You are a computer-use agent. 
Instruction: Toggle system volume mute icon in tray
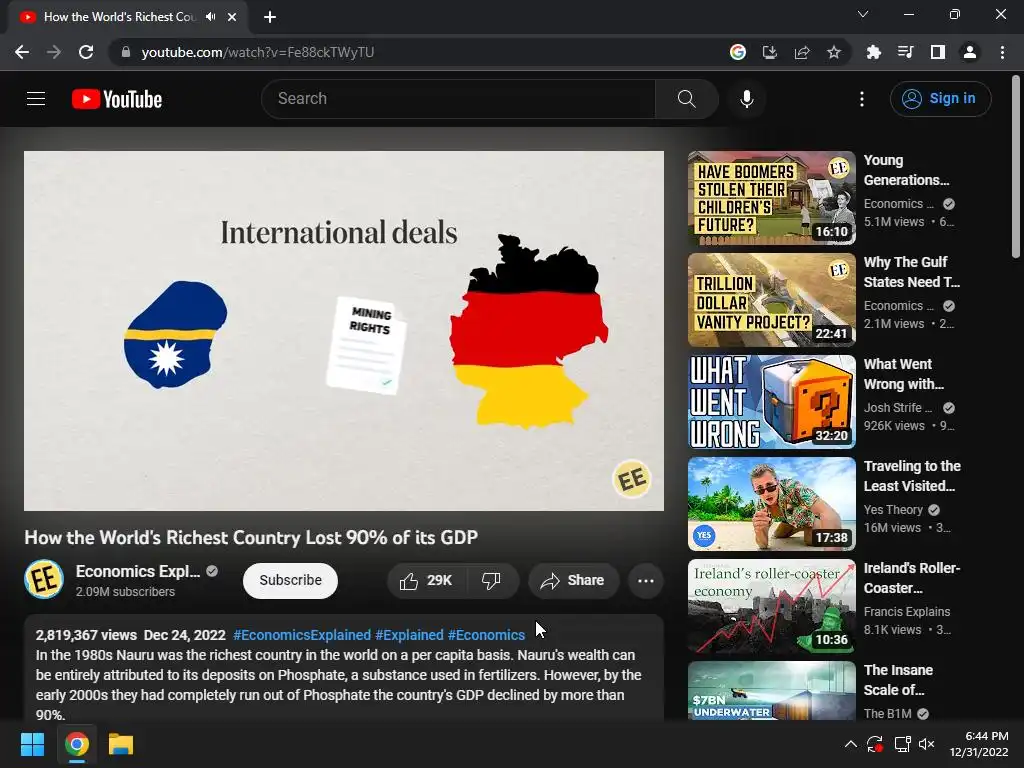pyautogui.click(x=927, y=744)
